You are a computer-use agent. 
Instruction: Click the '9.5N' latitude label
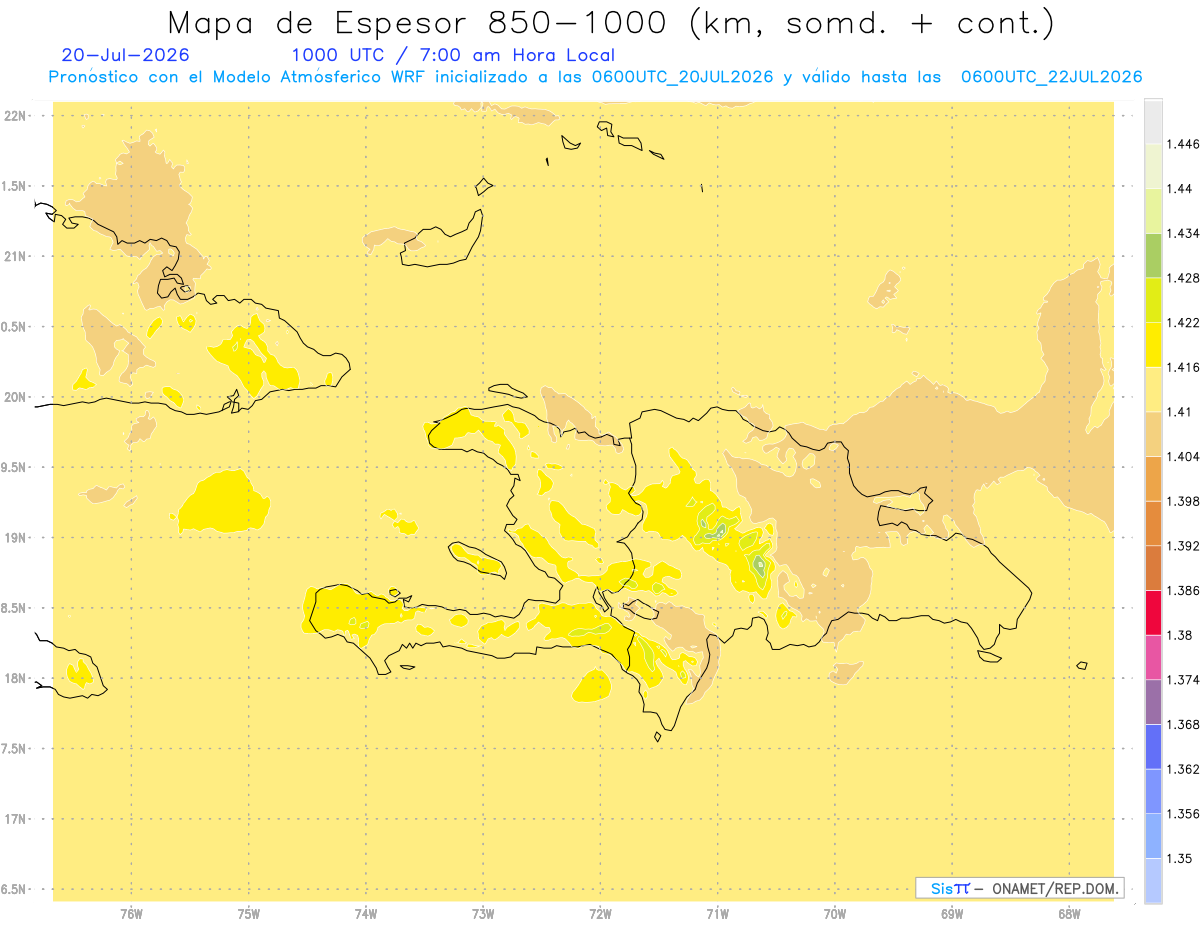tap(15, 467)
